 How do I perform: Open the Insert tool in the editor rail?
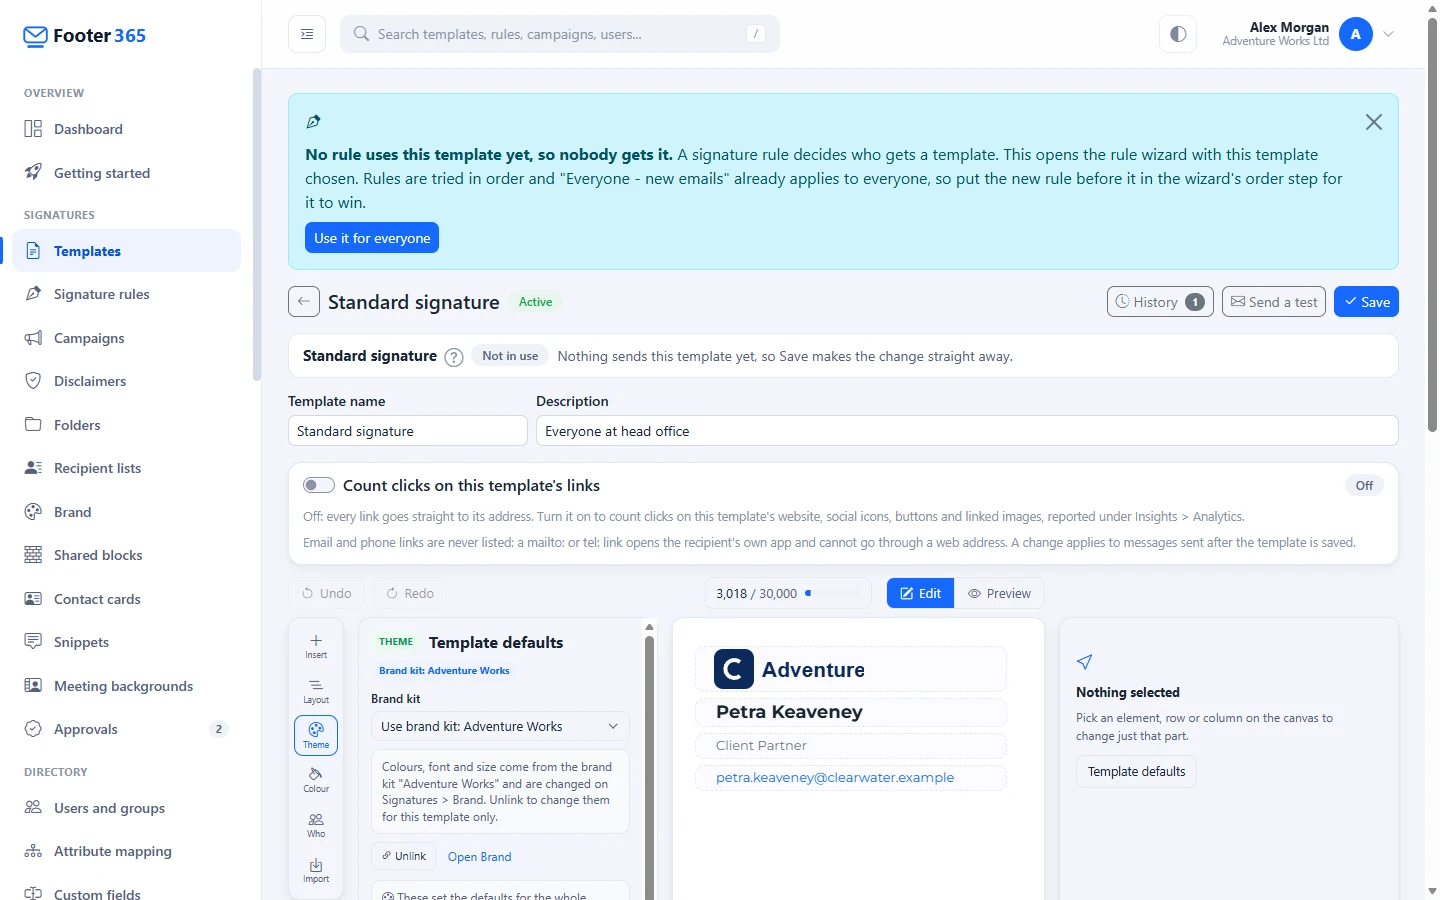pyautogui.click(x=316, y=646)
